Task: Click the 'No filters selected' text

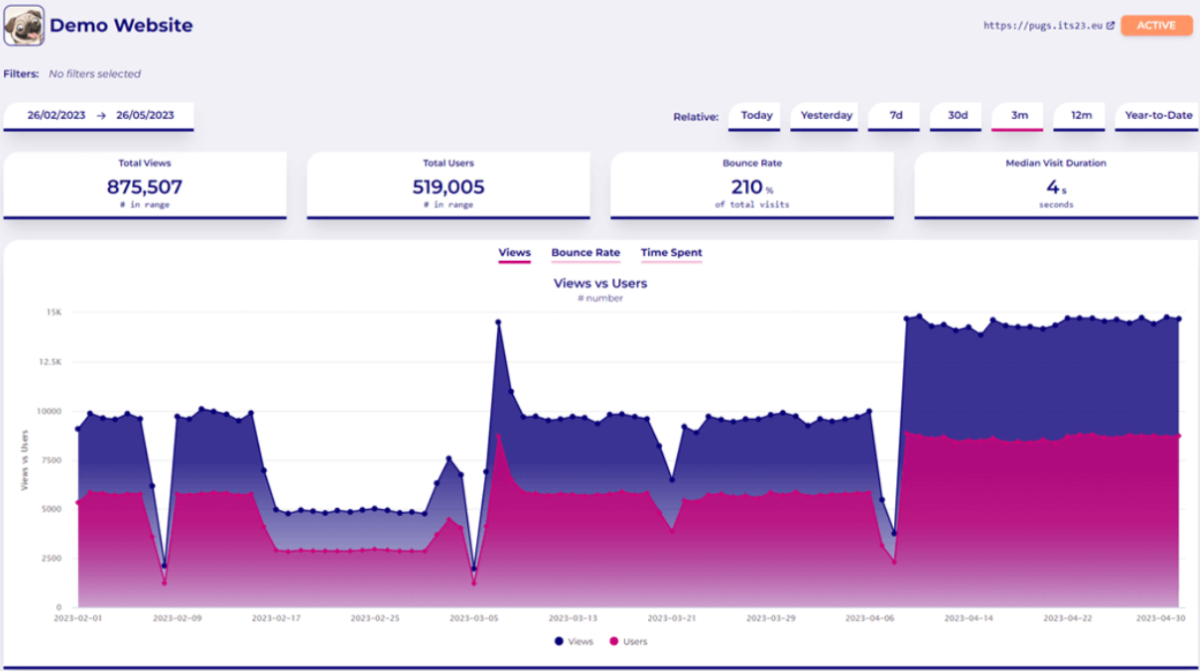Action: point(95,74)
